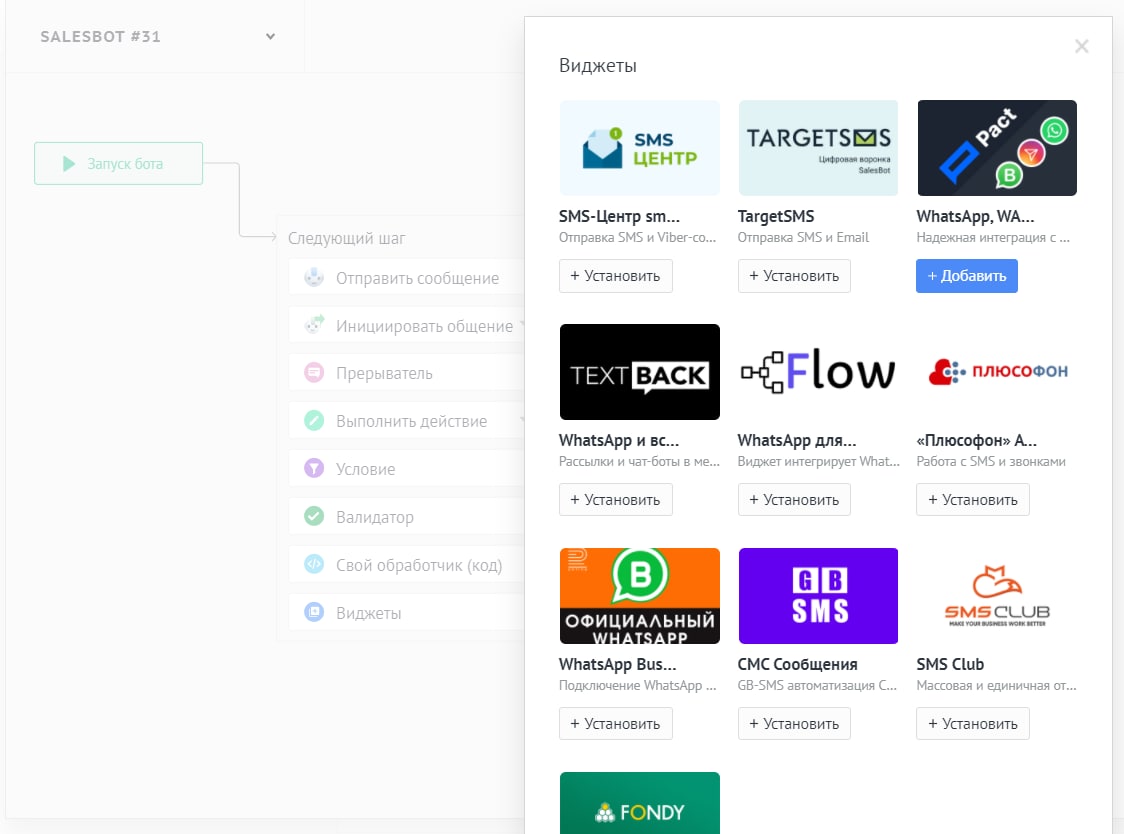
Task: Install the Плюсофон widget
Action: (973, 500)
